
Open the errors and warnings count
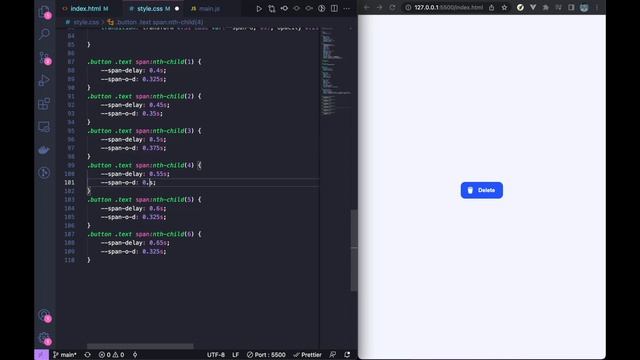point(111,355)
